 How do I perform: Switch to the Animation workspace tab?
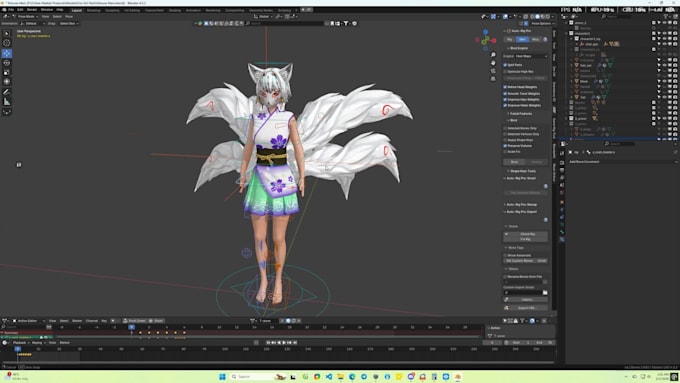pyautogui.click(x=193, y=10)
